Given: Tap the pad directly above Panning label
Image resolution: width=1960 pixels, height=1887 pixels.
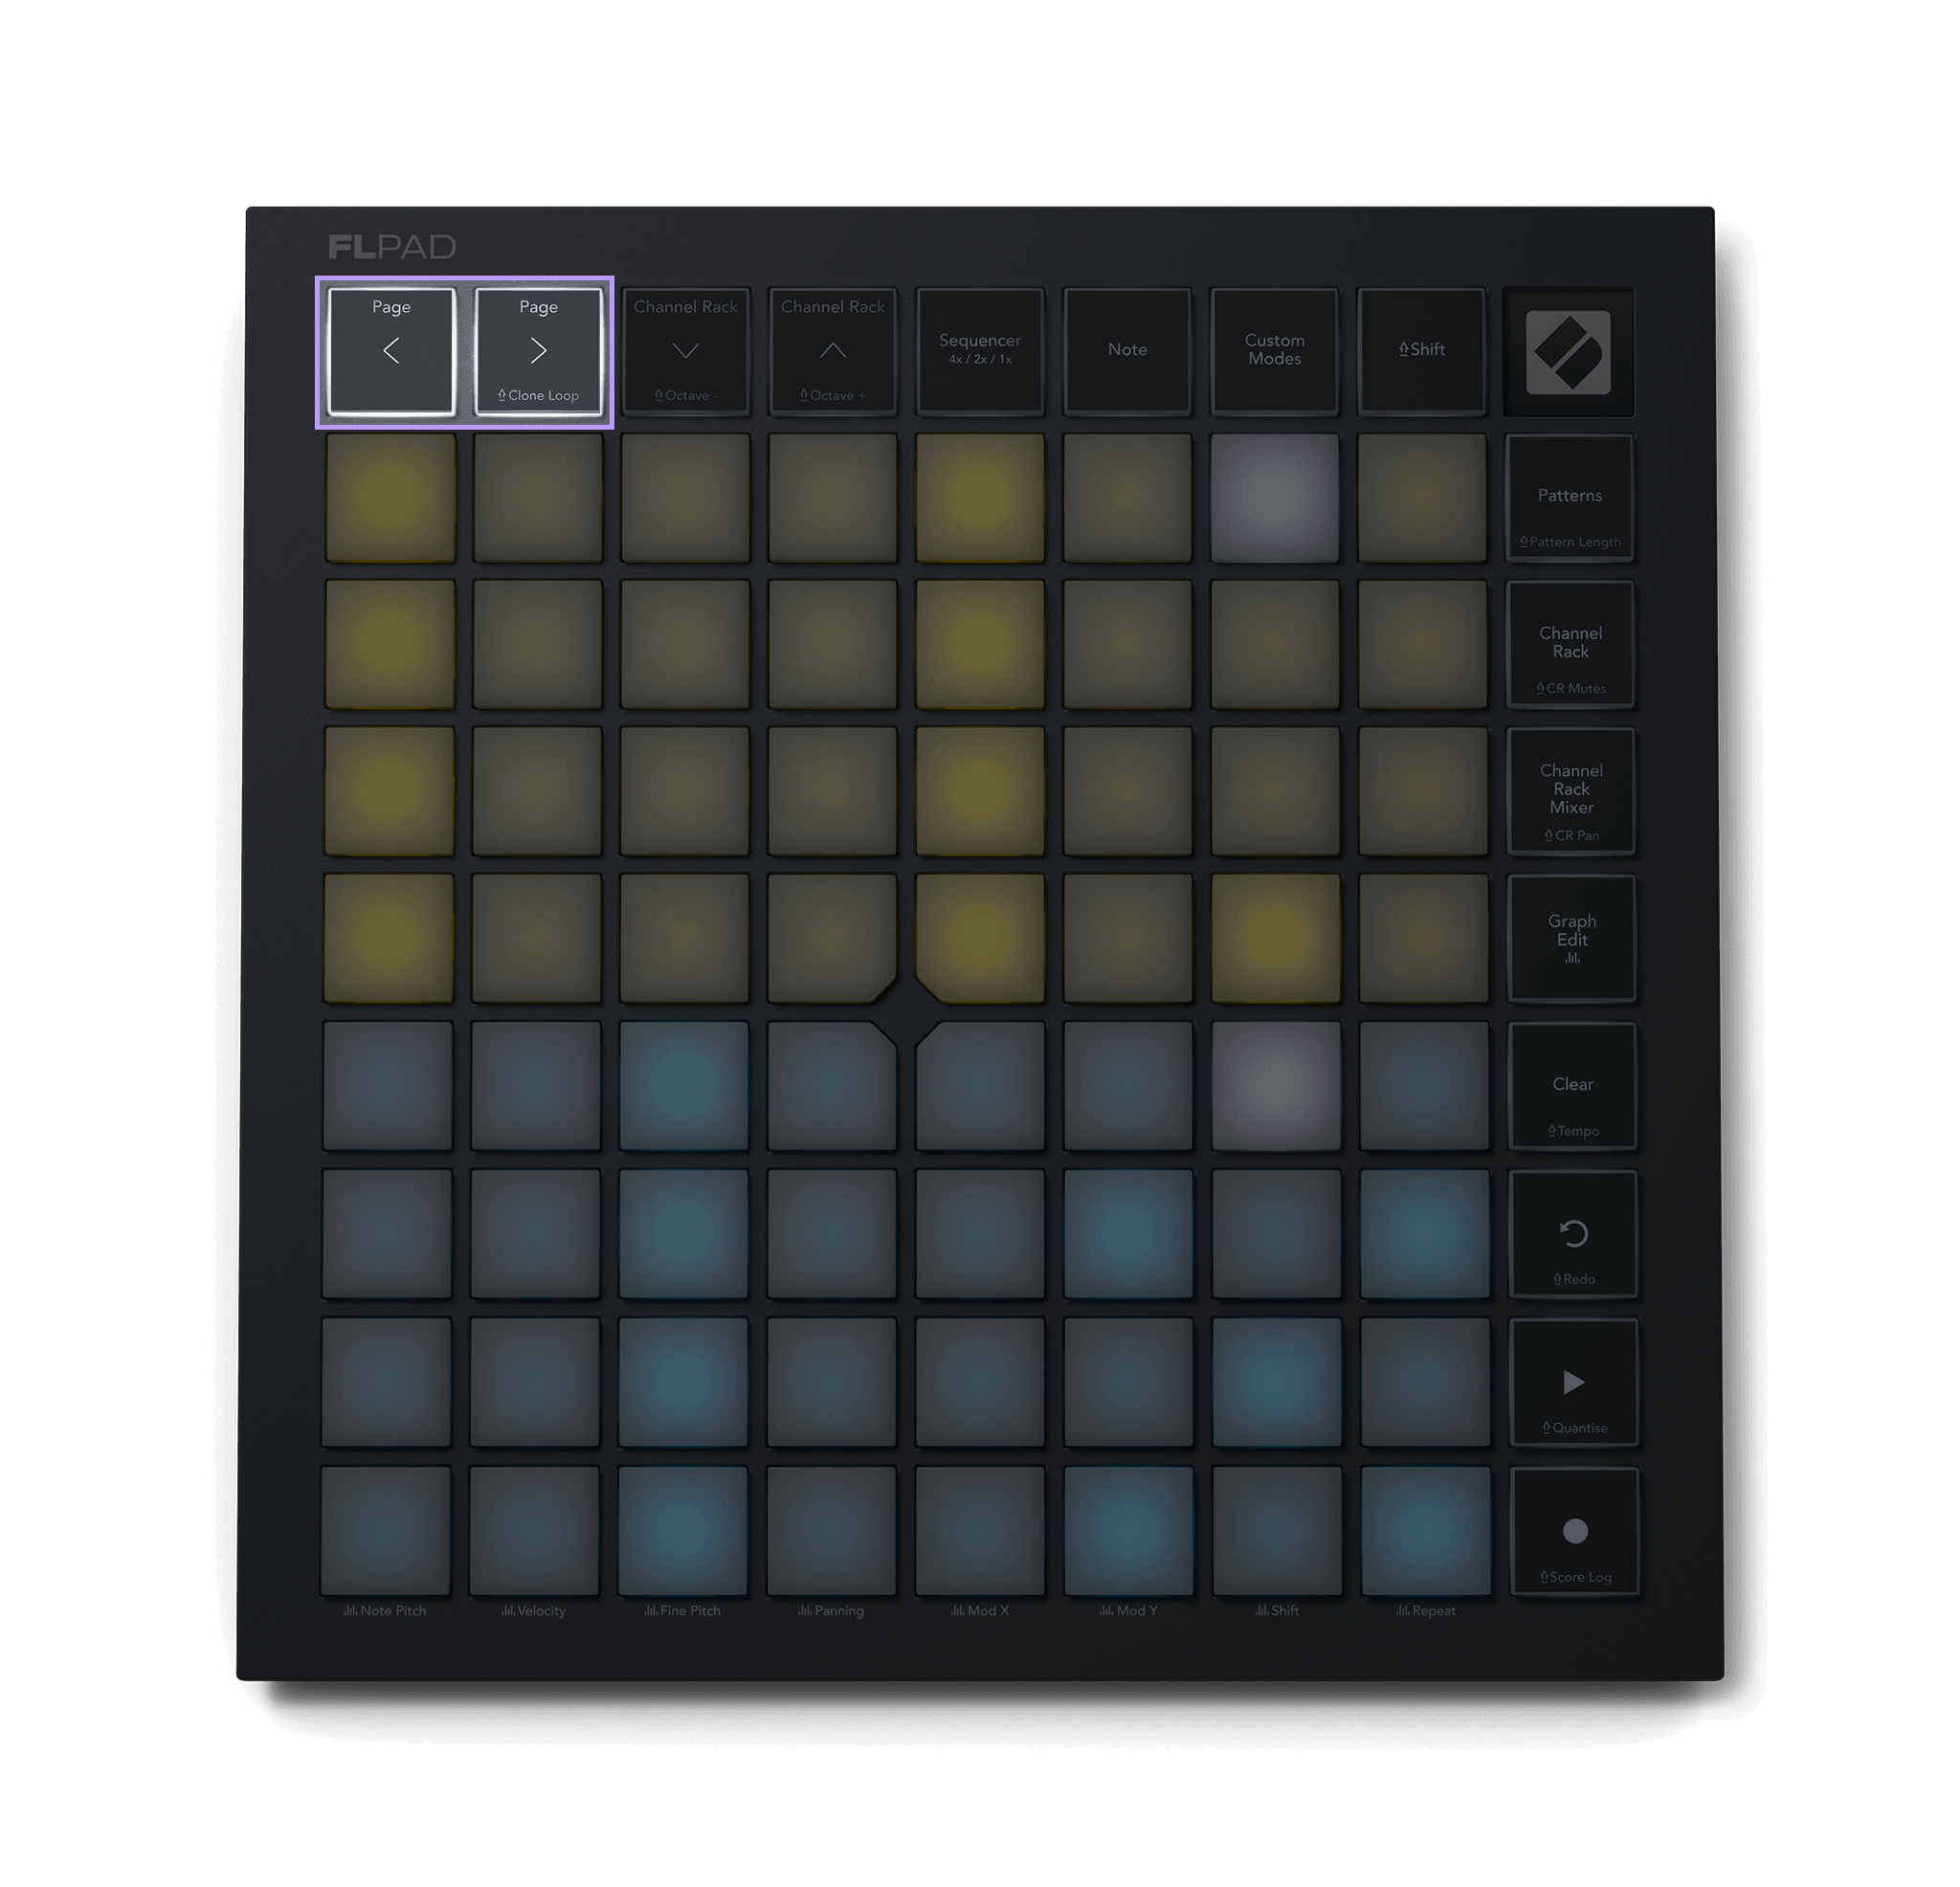Looking at the screenshot, I should tap(831, 1531).
